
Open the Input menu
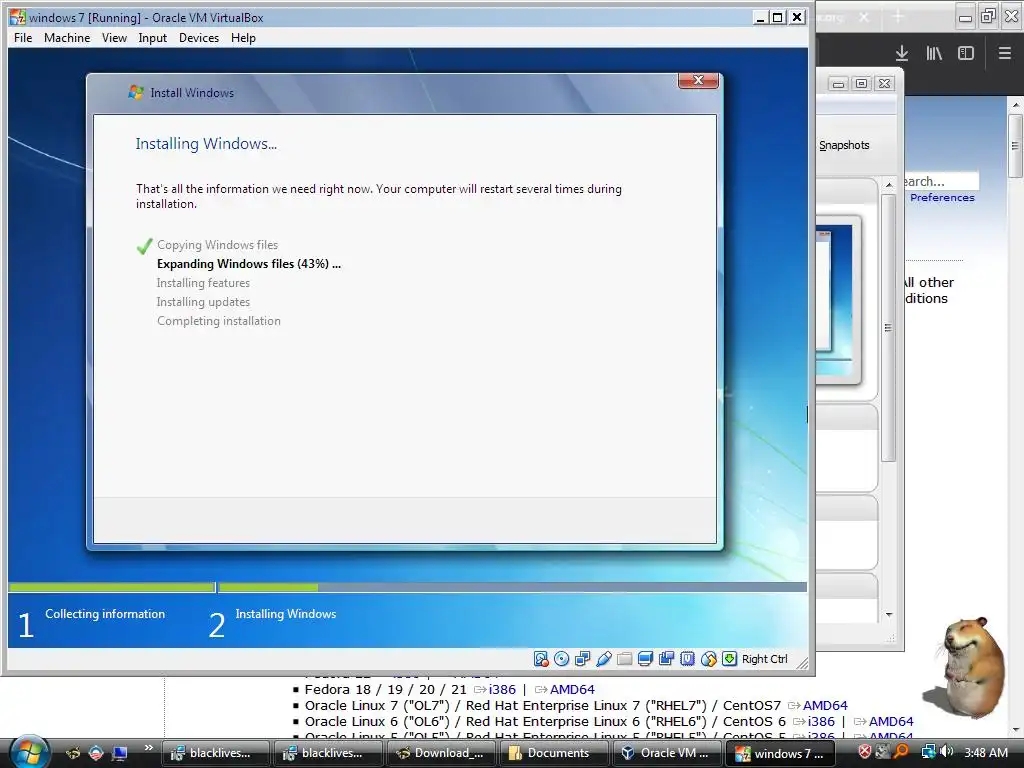[153, 38]
